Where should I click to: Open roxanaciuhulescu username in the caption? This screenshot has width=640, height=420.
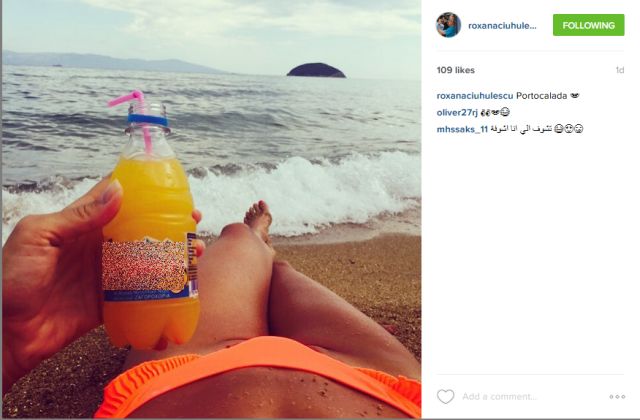[475, 96]
